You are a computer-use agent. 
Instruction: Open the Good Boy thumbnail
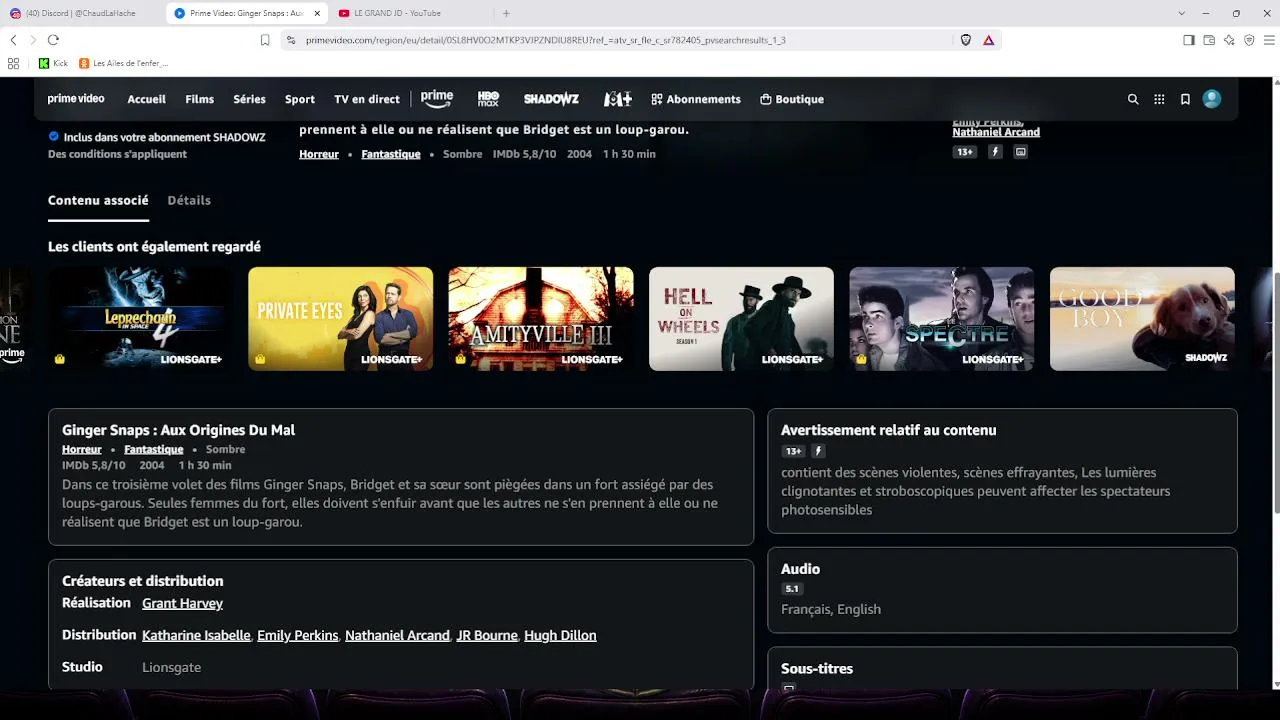1142,319
